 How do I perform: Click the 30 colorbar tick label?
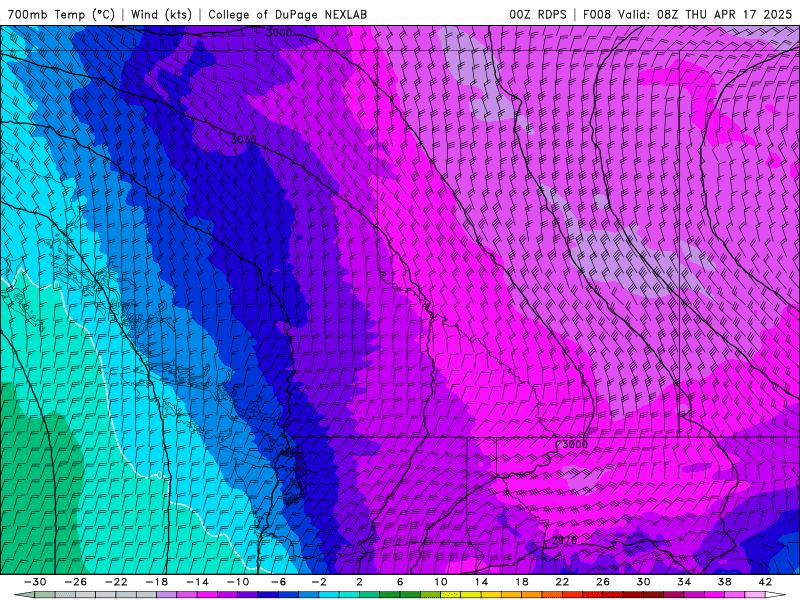pos(643,582)
